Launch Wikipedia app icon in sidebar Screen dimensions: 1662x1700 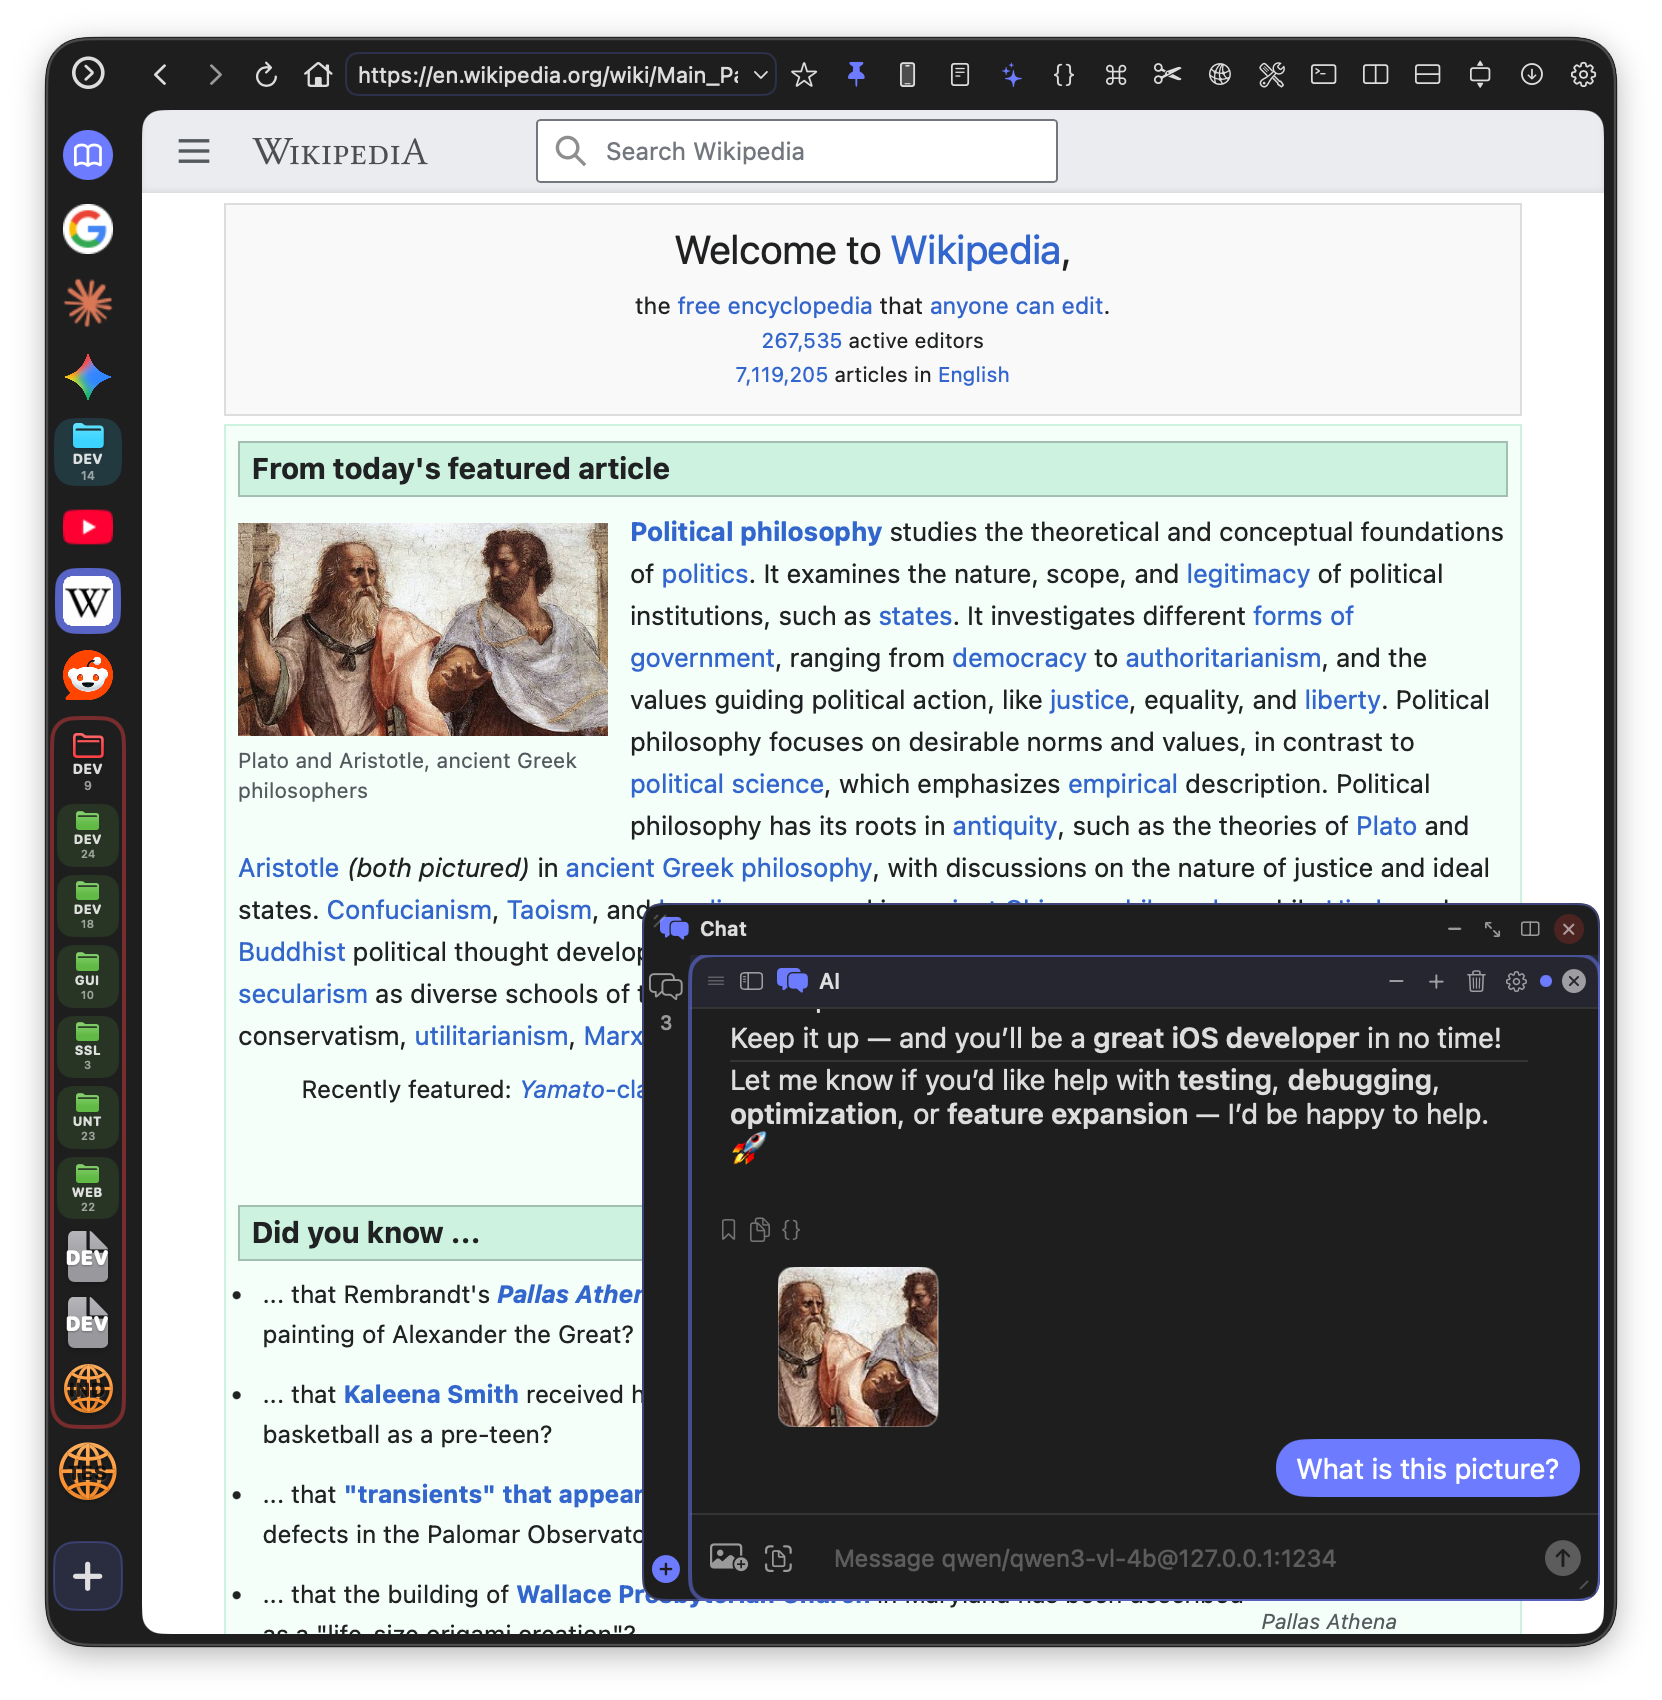tap(87, 601)
